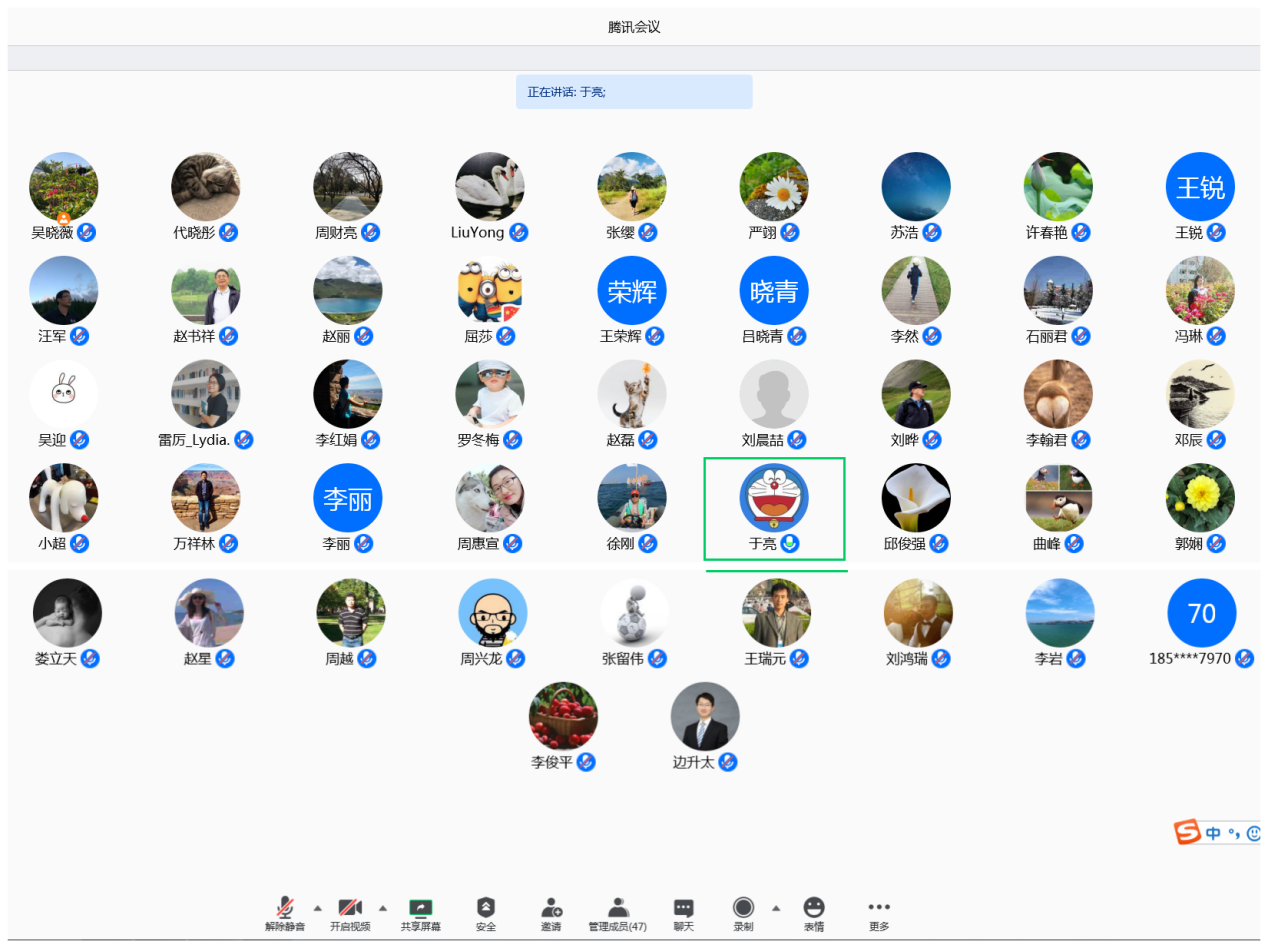Click the participant name 边升太
1268x948 pixels.
693,763
